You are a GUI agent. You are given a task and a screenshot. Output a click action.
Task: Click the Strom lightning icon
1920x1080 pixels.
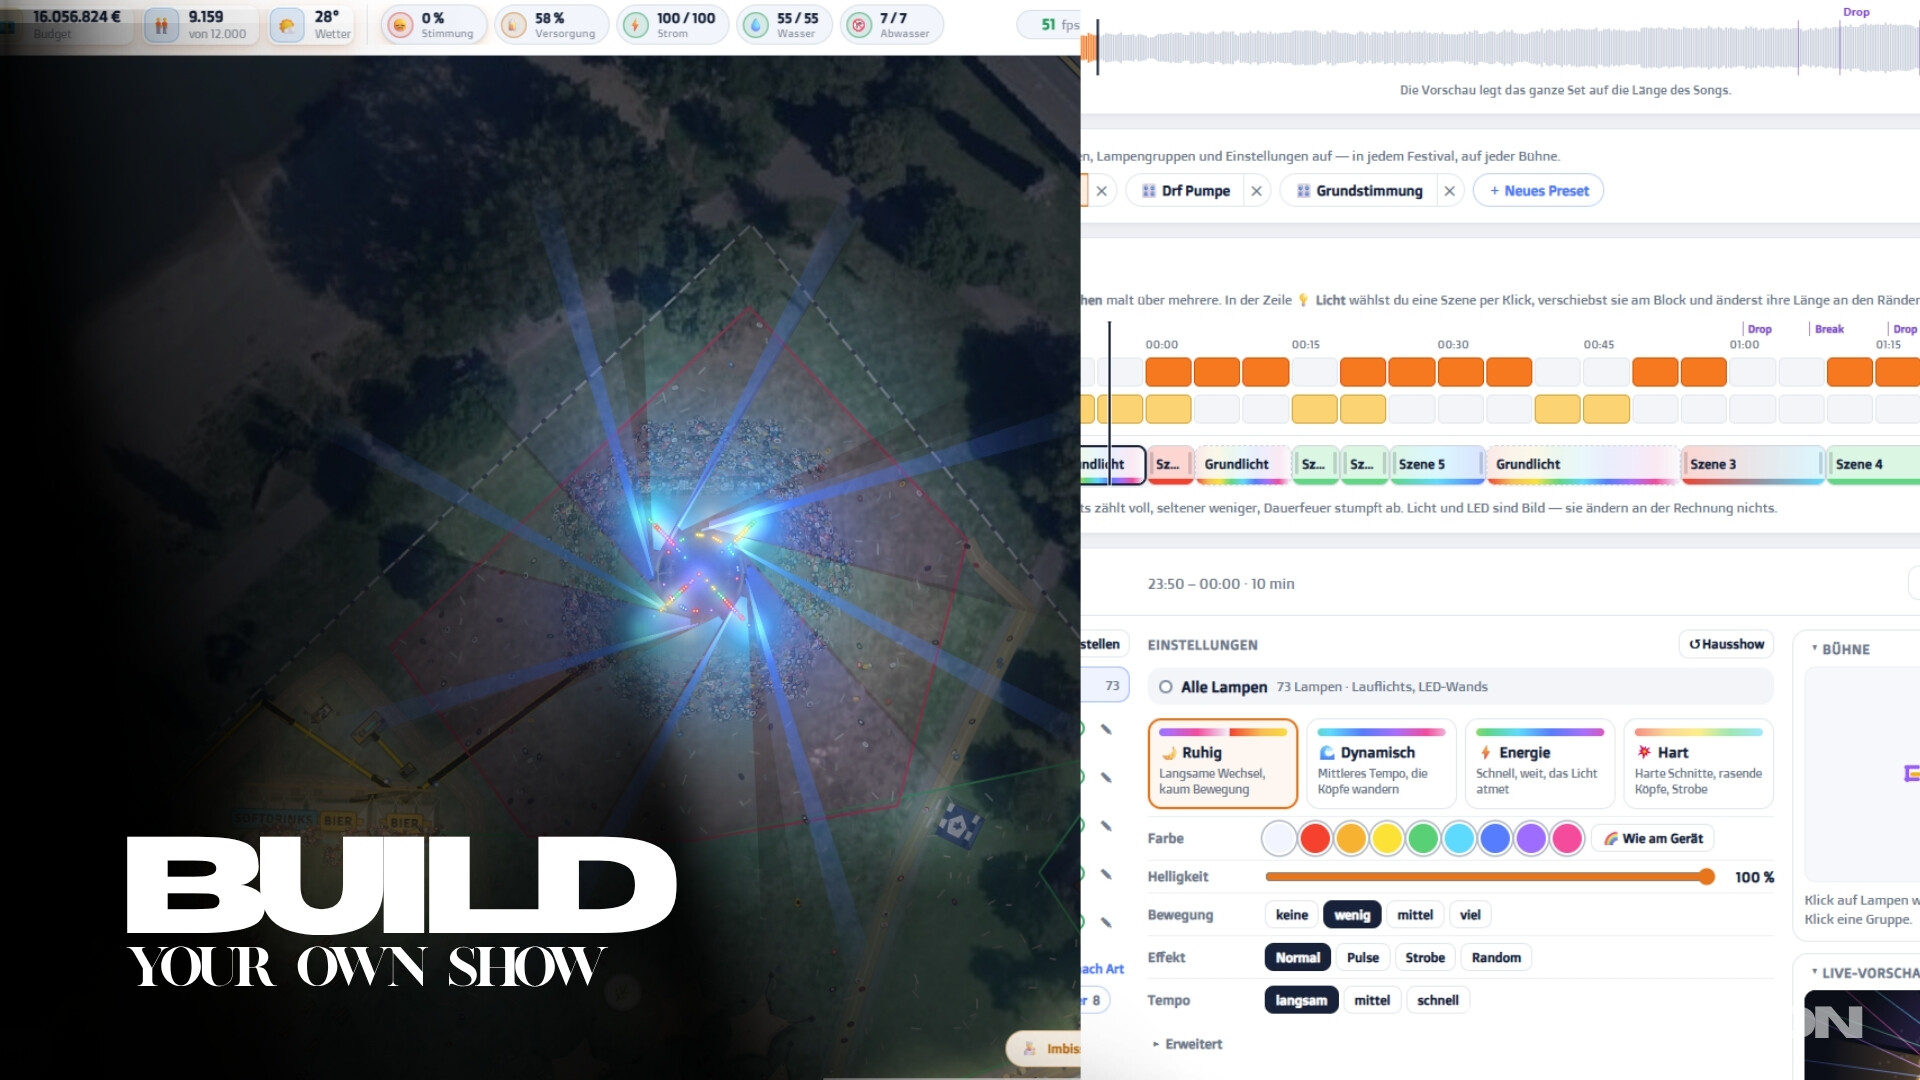click(x=635, y=25)
